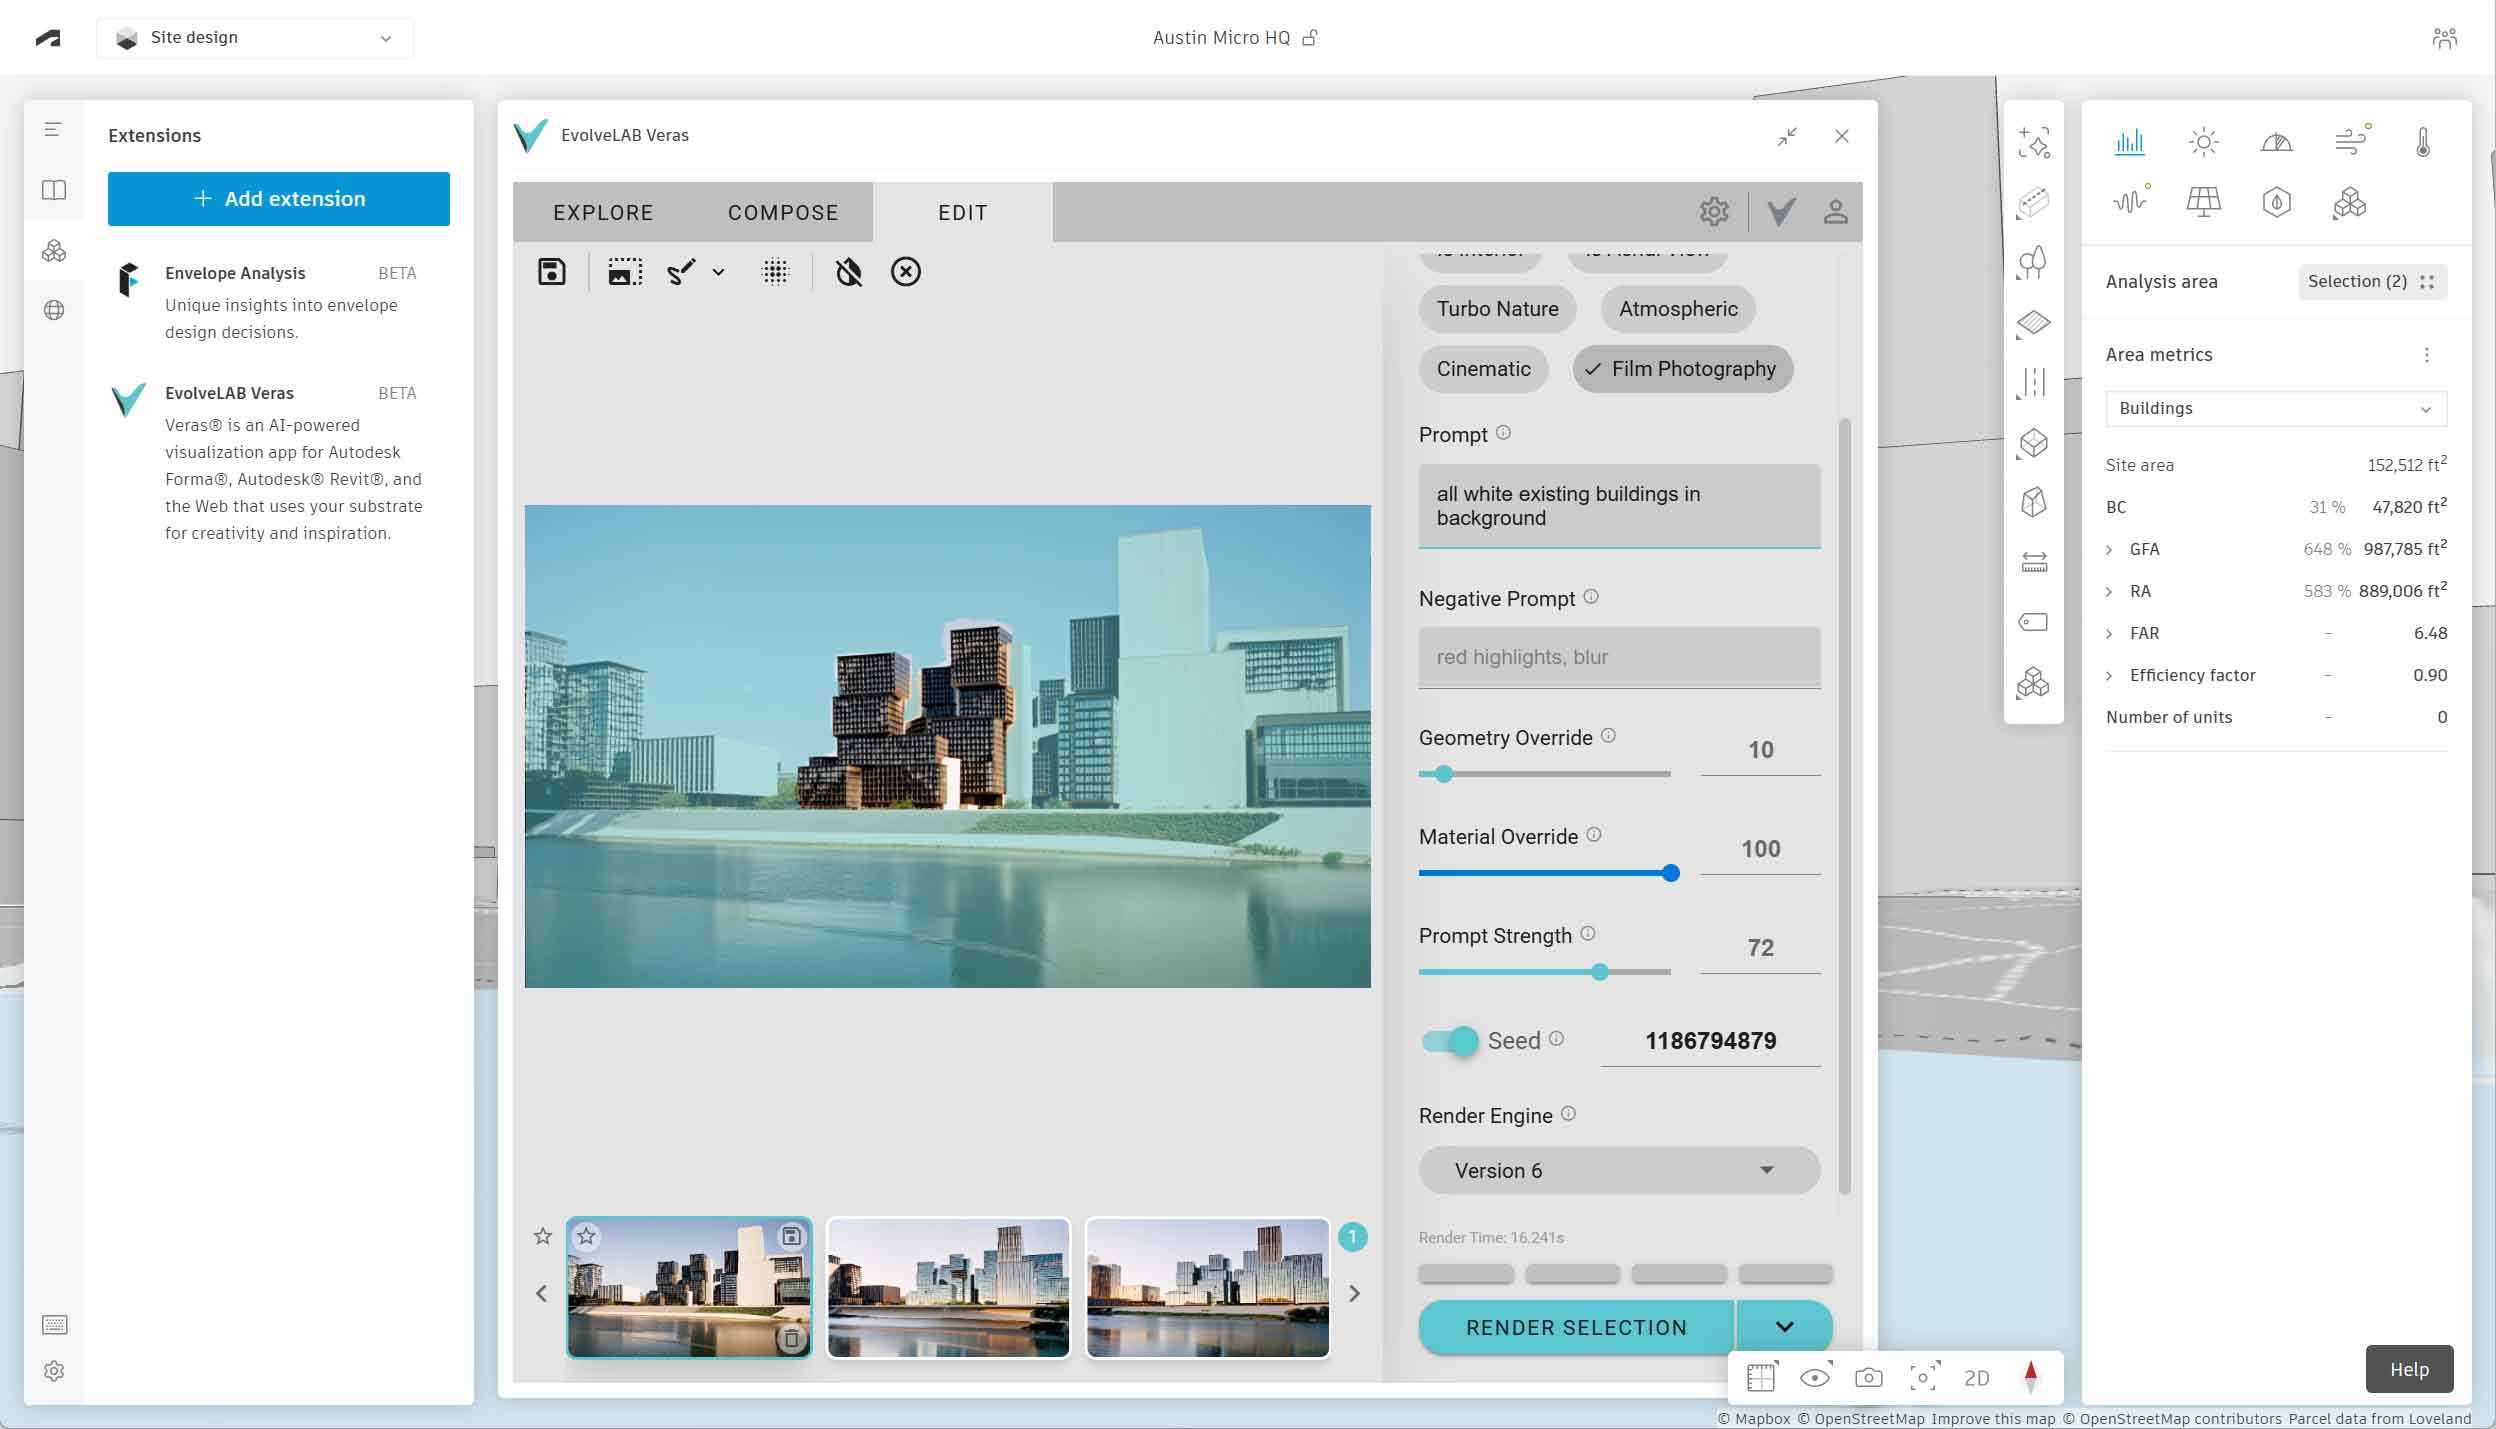The width and height of the screenshot is (2496, 1429).
Task: Select the Extensions icon in left sidebar
Action: coord(55,251)
